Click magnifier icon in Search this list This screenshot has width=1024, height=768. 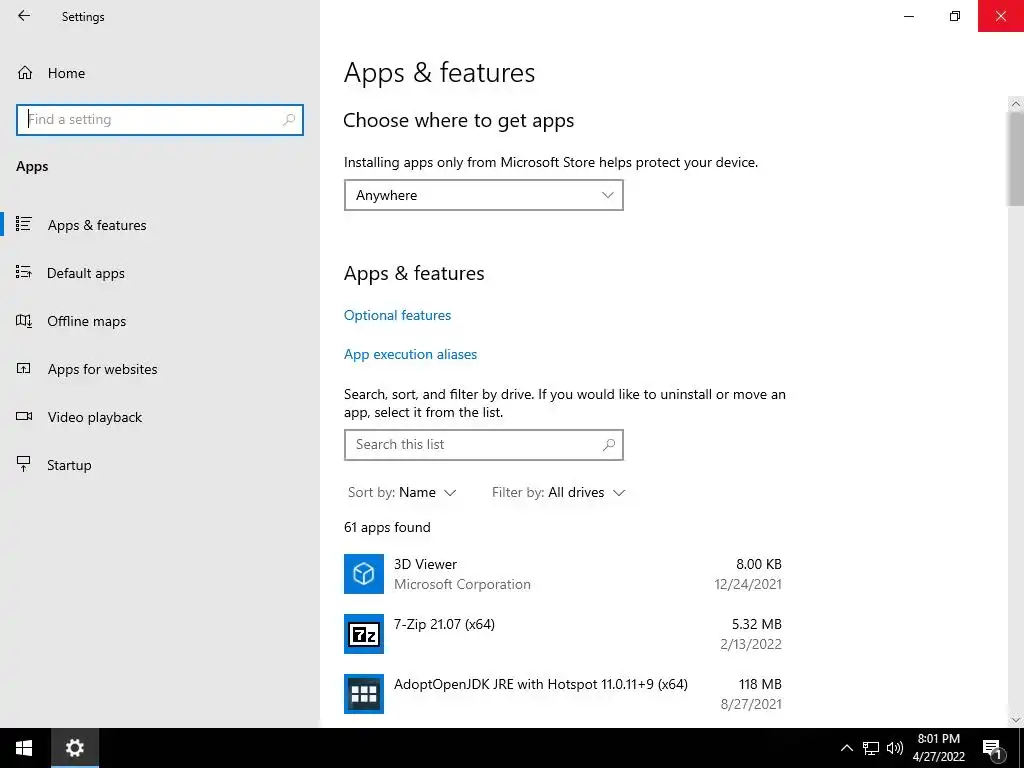(609, 445)
